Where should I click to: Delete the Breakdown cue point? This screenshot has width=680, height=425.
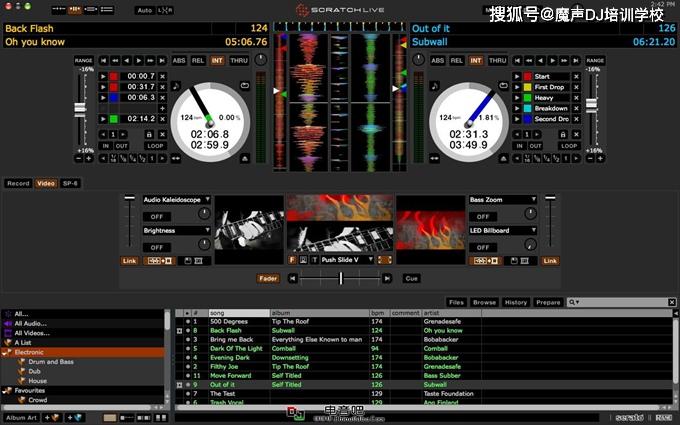pyautogui.click(x=576, y=108)
